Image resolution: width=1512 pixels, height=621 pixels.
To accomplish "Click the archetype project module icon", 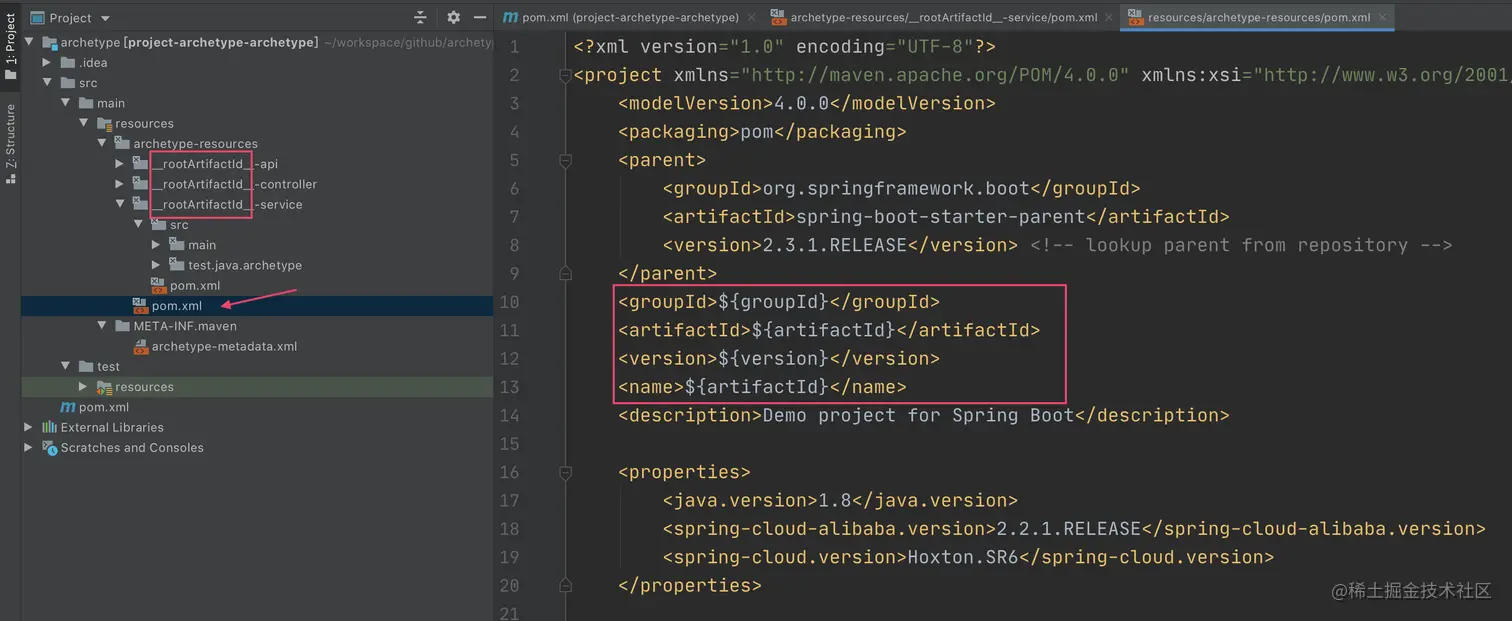I will 49,42.
